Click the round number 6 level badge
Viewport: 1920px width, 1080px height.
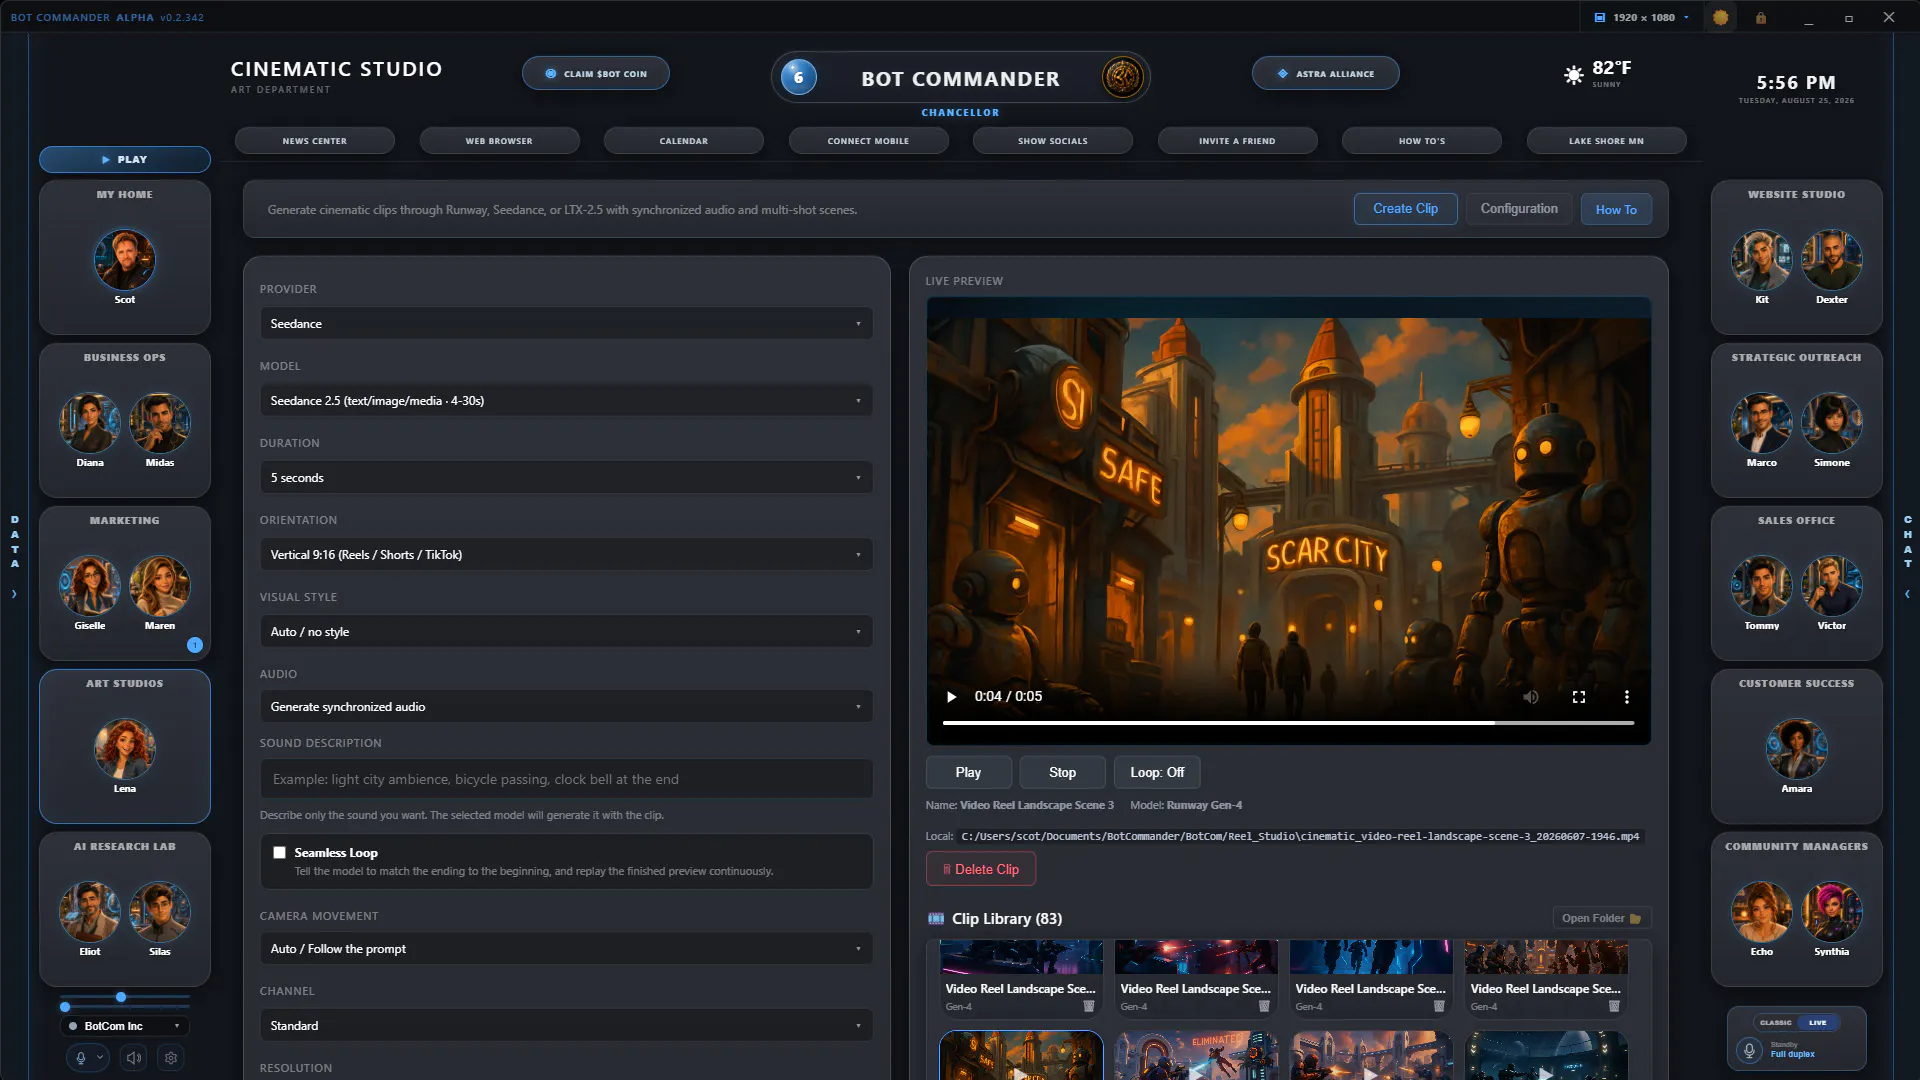[x=798, y=77]
